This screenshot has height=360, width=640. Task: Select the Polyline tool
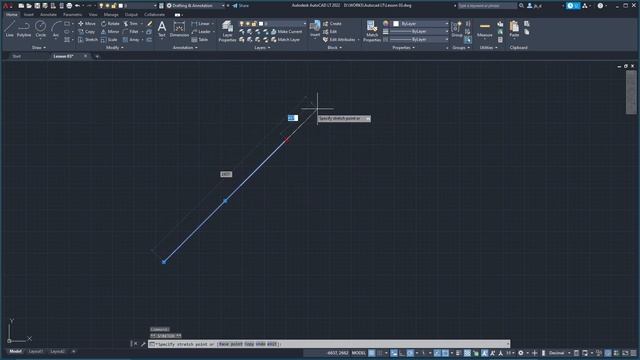click(24, 29)
